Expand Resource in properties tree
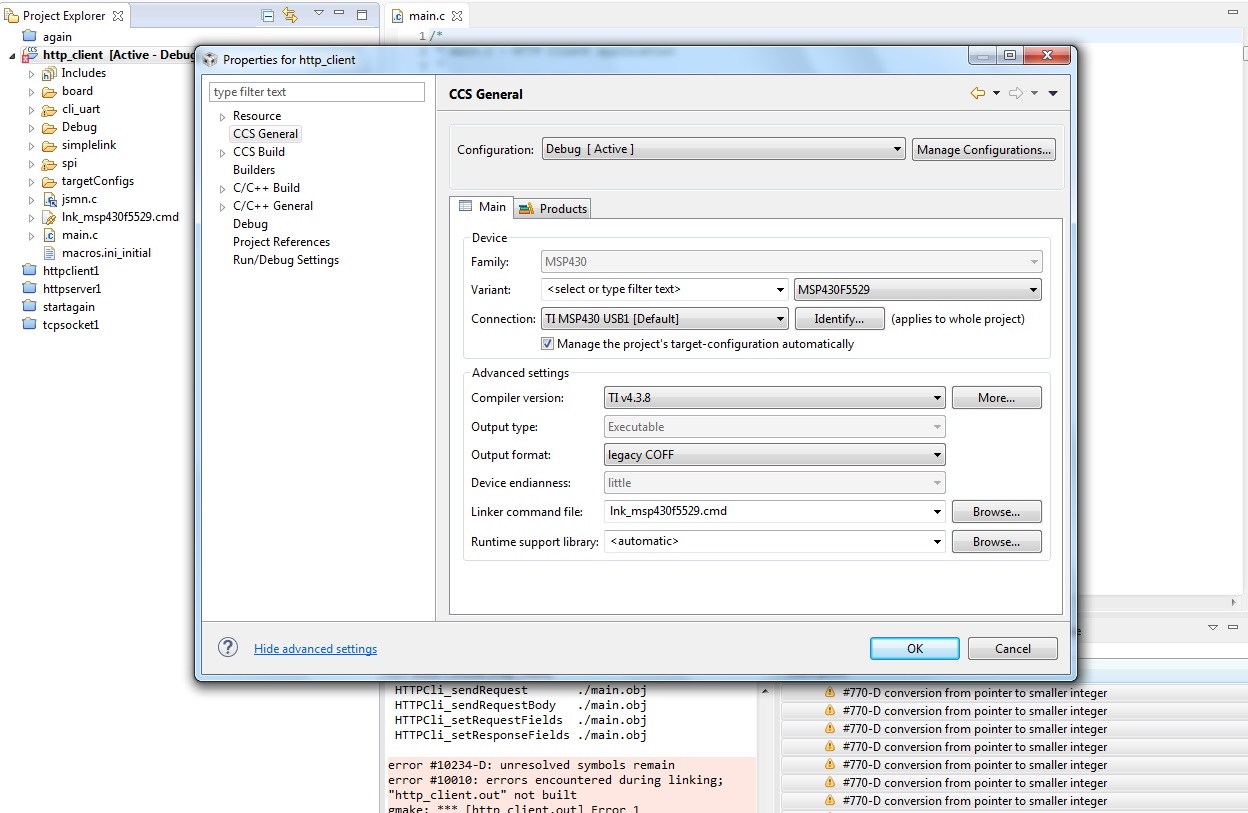This screenshot has height=813, width=1248. pyautogui.click(x=223, y=117)
